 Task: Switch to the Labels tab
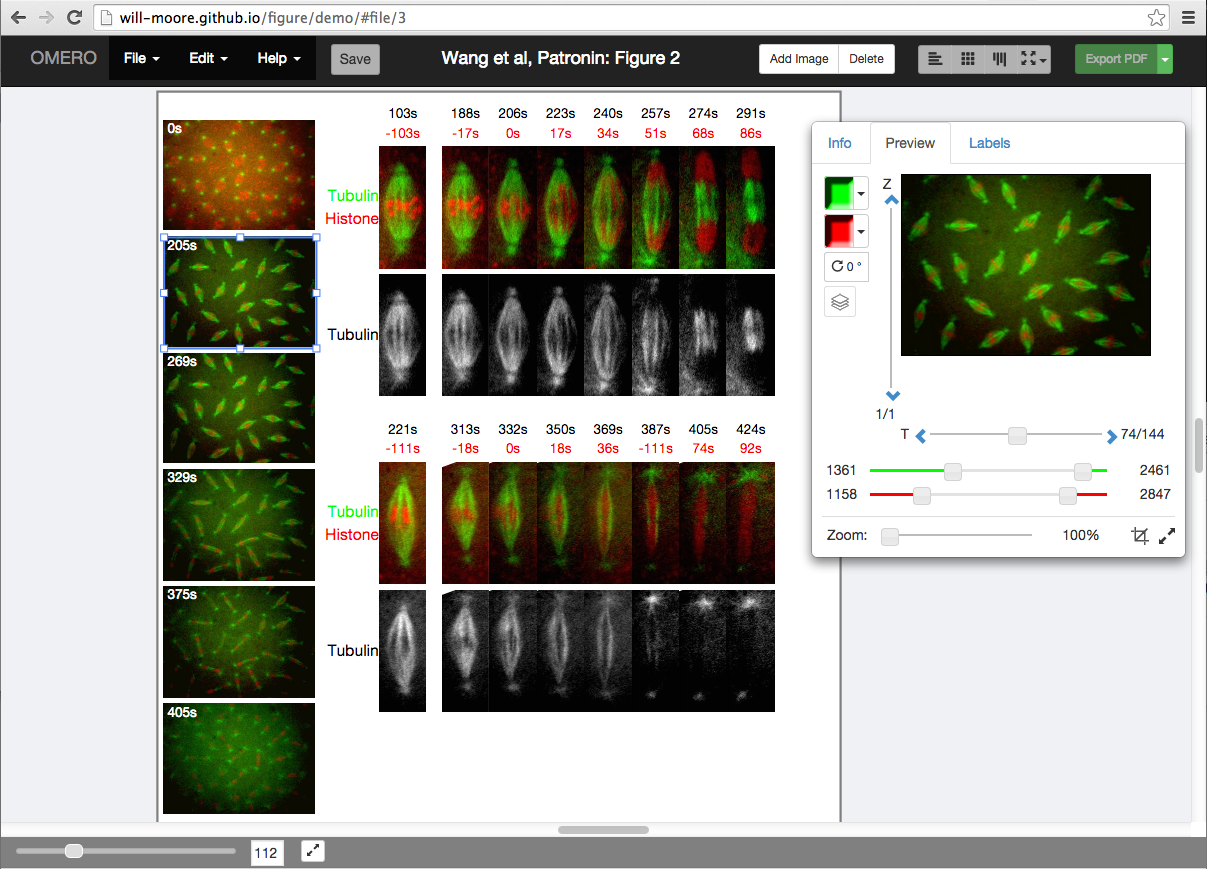pyautogui.click(x=989, y=143)
